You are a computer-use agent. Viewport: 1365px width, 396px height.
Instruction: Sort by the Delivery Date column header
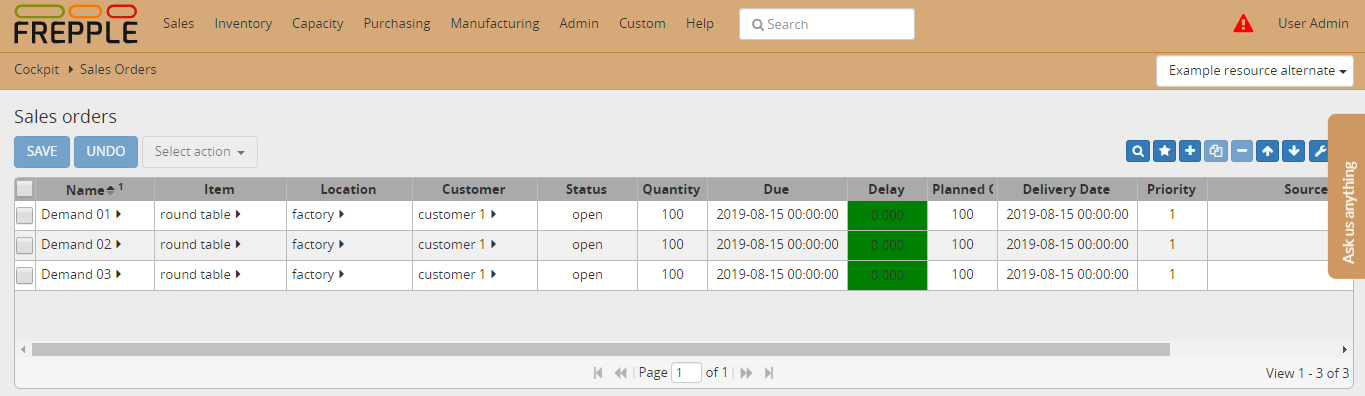coord(1067,189)
